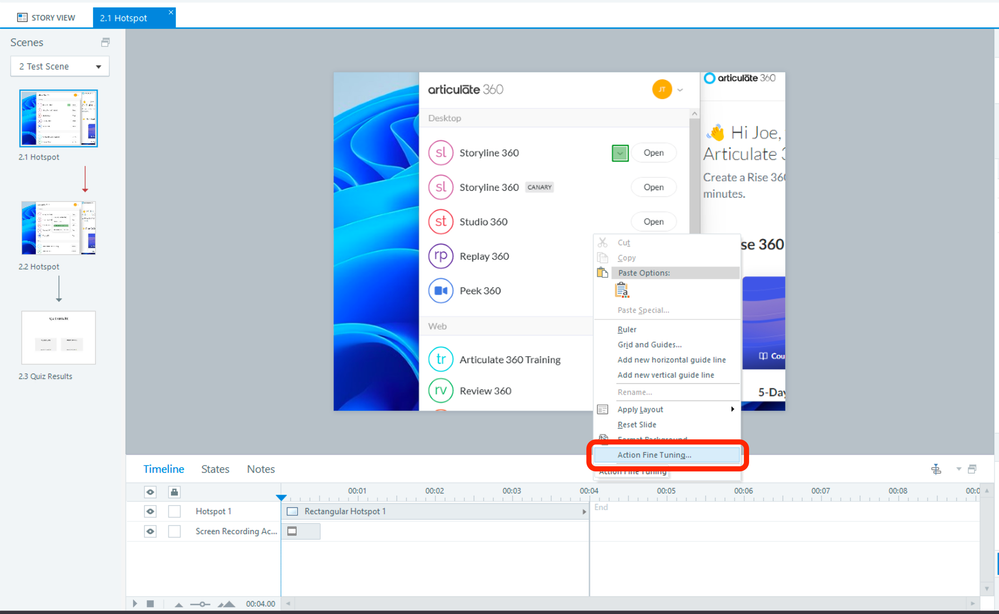Select the 2.2 Hotspot slide thumbnail
Image resolution: width=999 pixels, height=614 pixels.
point(59,228)
